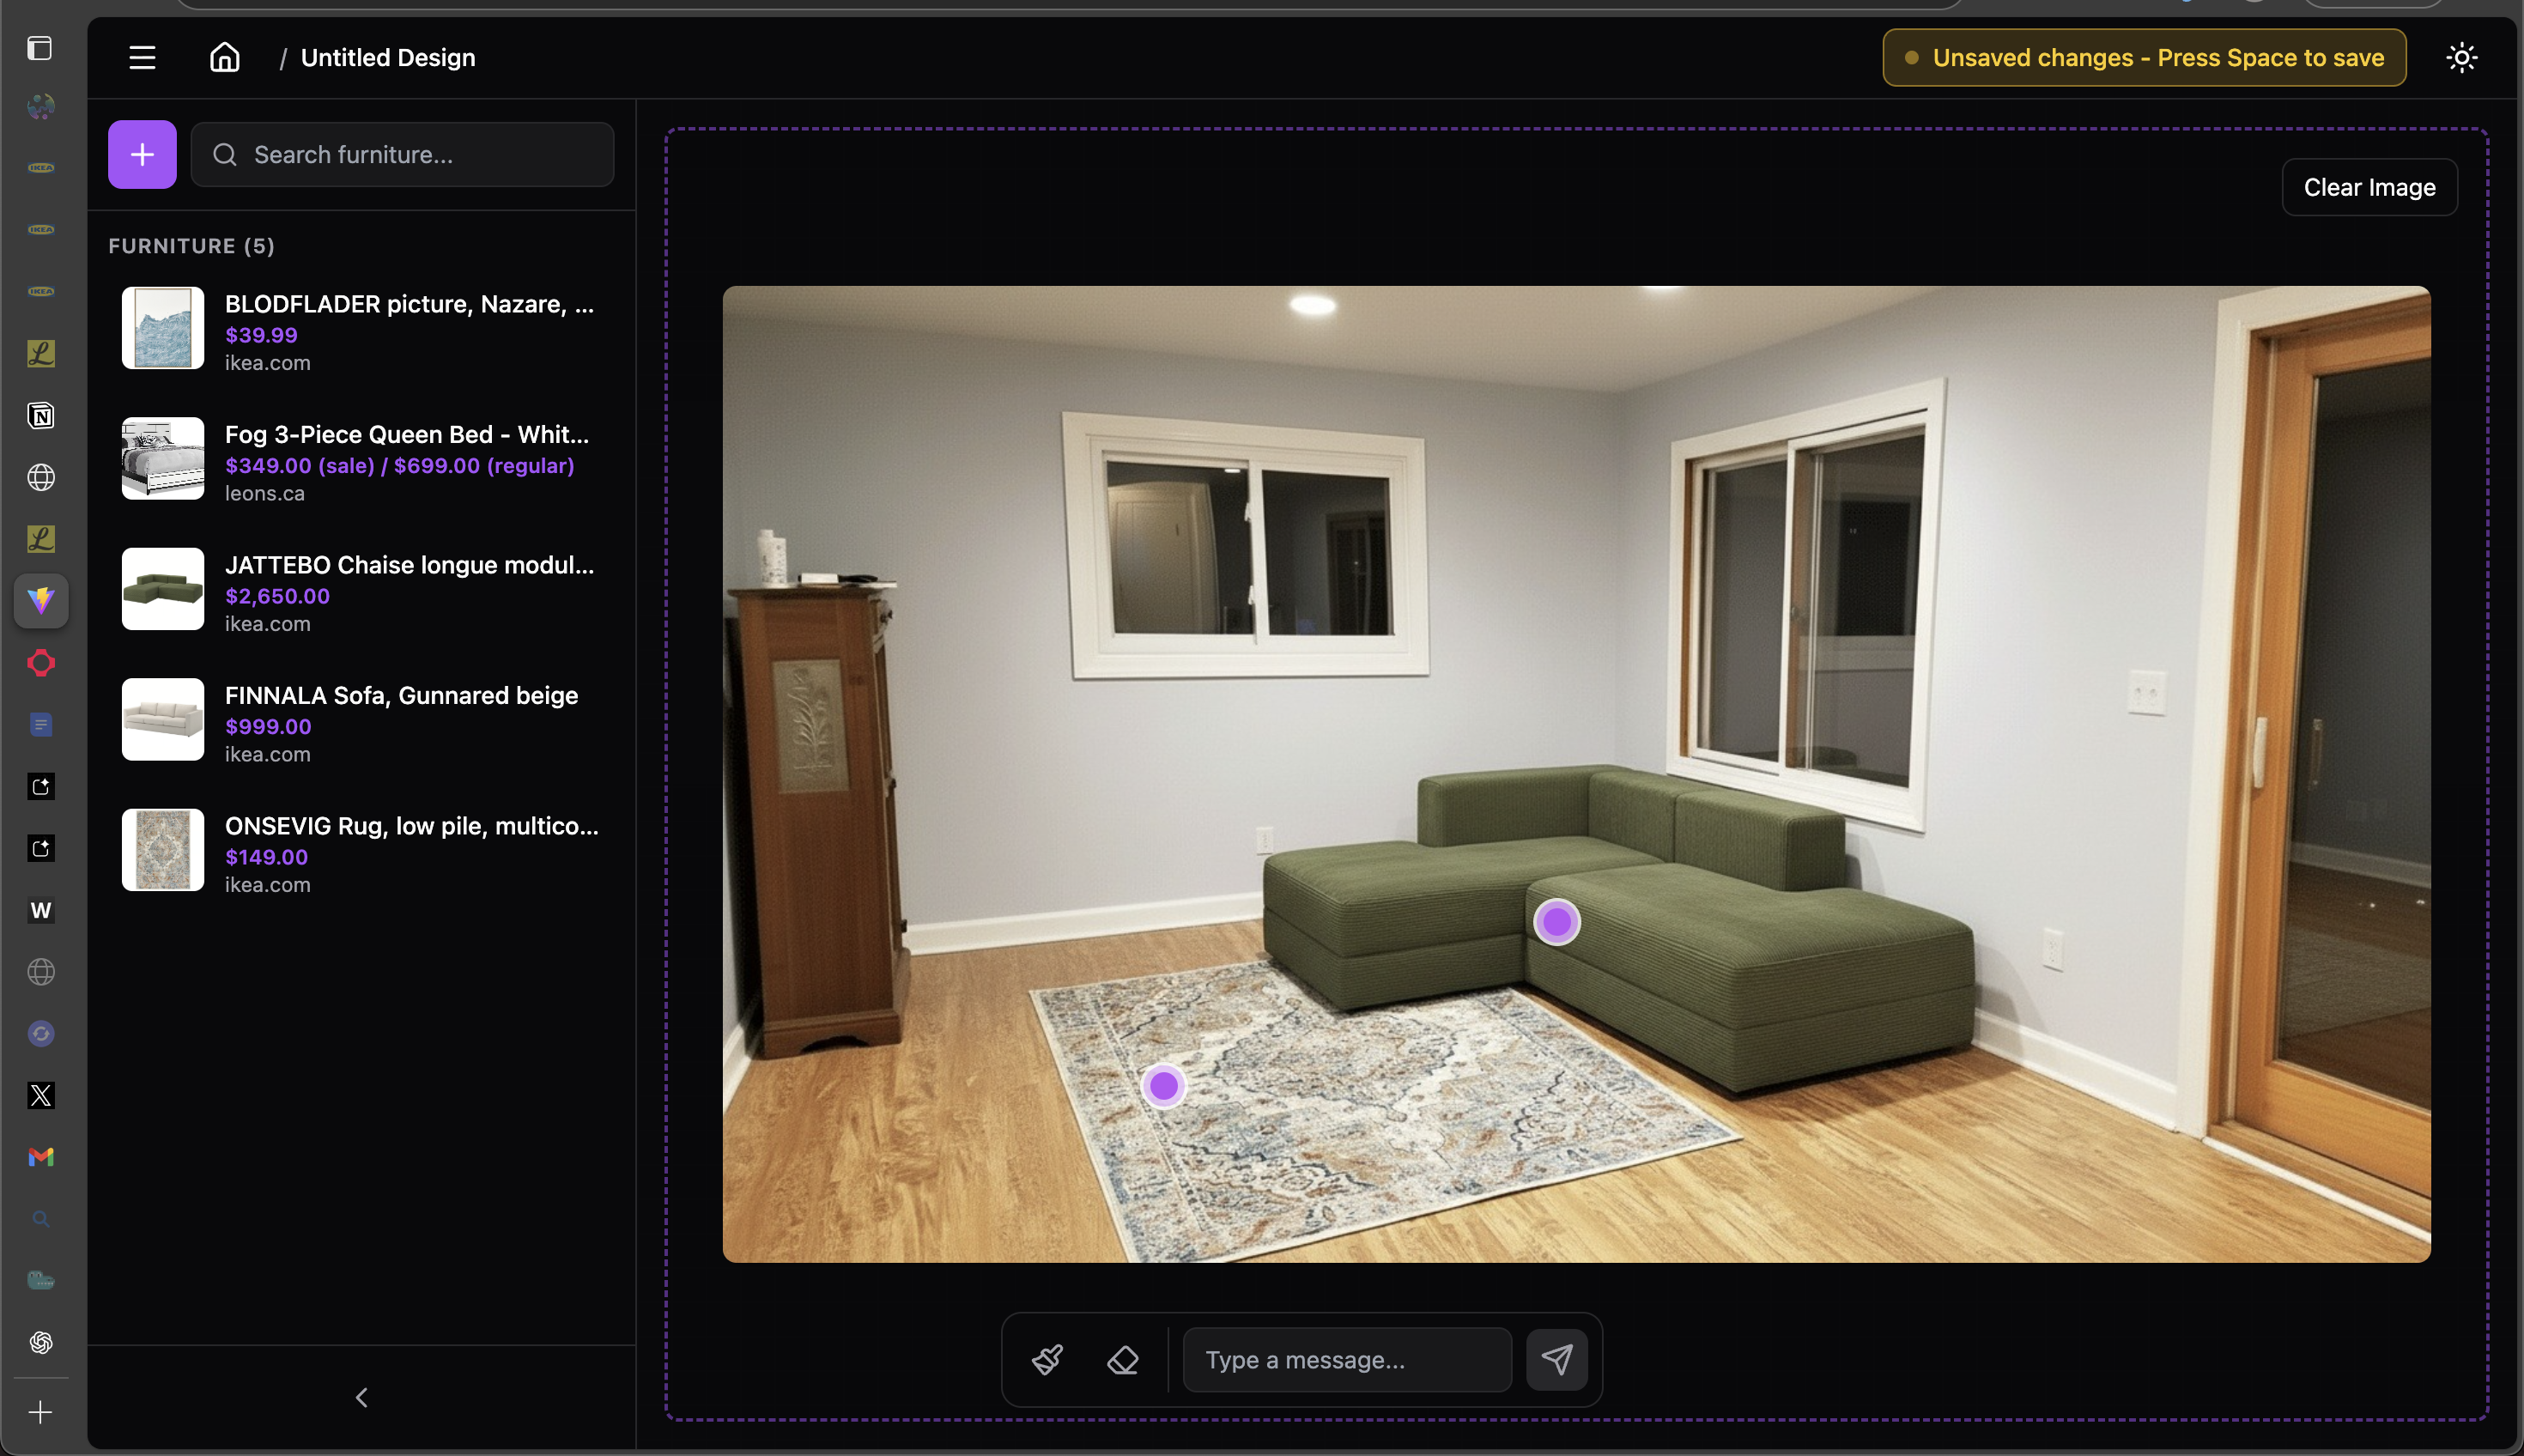Select the eraser tool
This screenshot has height=1456, width=2524.
(x=1122, y=1359)
